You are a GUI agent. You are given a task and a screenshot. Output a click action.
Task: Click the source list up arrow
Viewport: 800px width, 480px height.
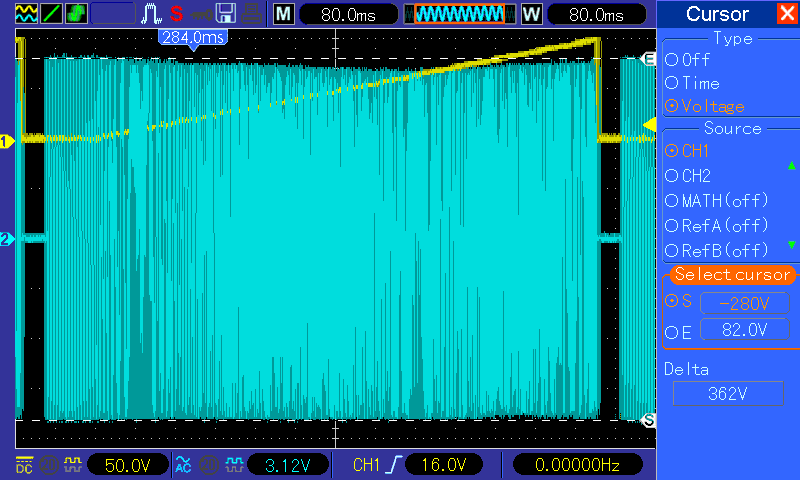pos(791,165)
